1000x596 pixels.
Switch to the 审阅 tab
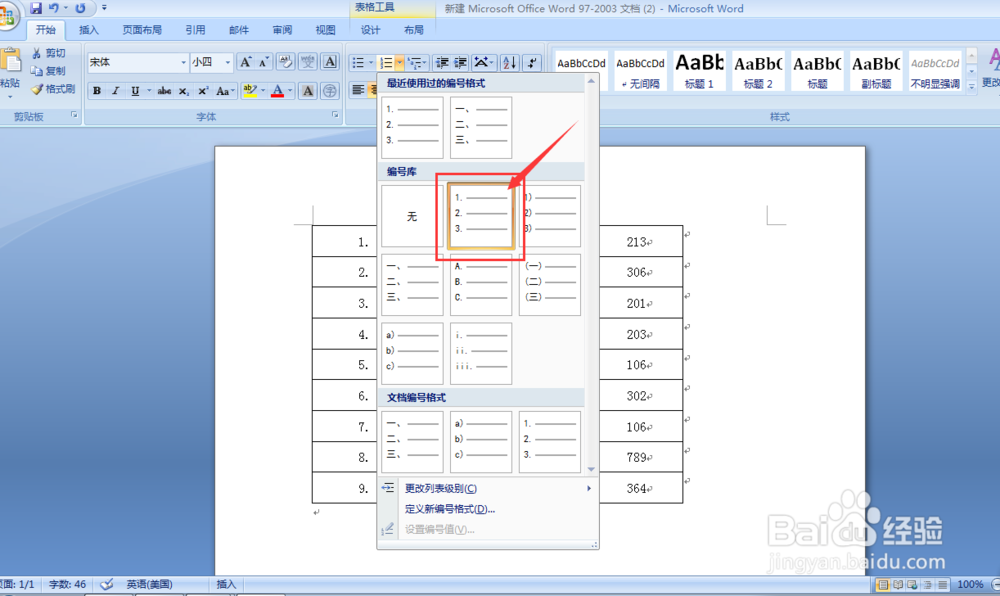click(282, 30)
